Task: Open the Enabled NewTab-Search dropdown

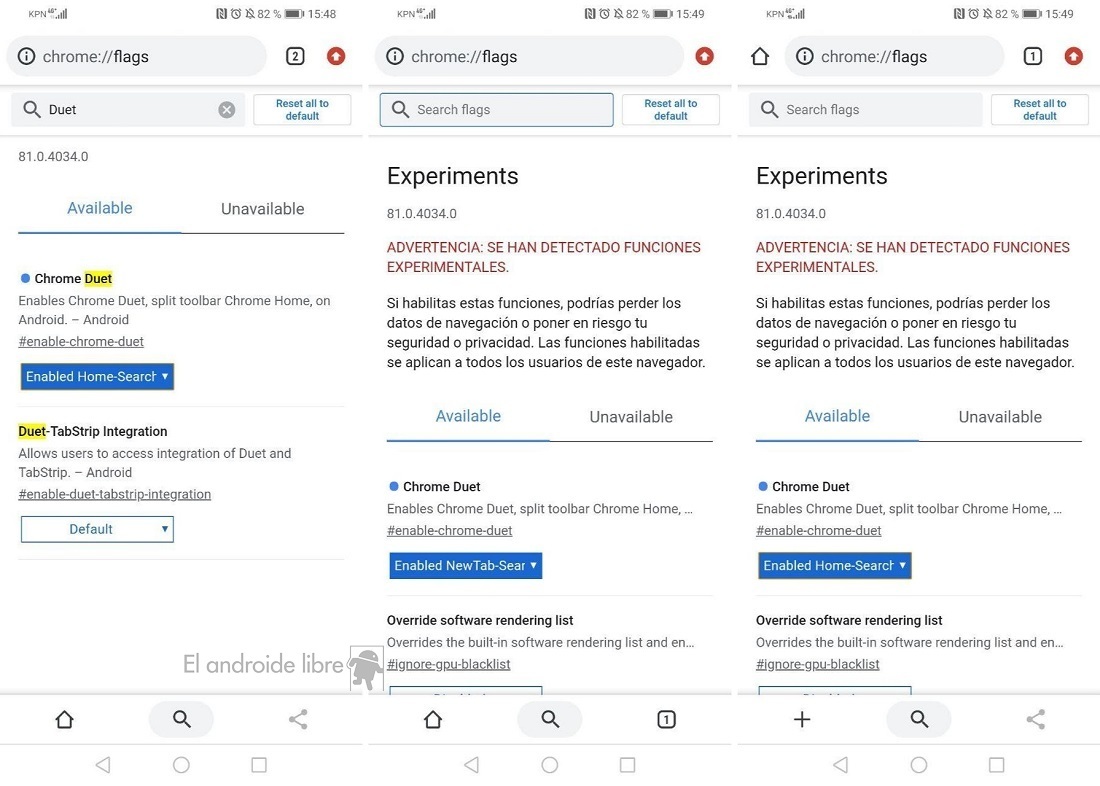Action: pos(466,566)
